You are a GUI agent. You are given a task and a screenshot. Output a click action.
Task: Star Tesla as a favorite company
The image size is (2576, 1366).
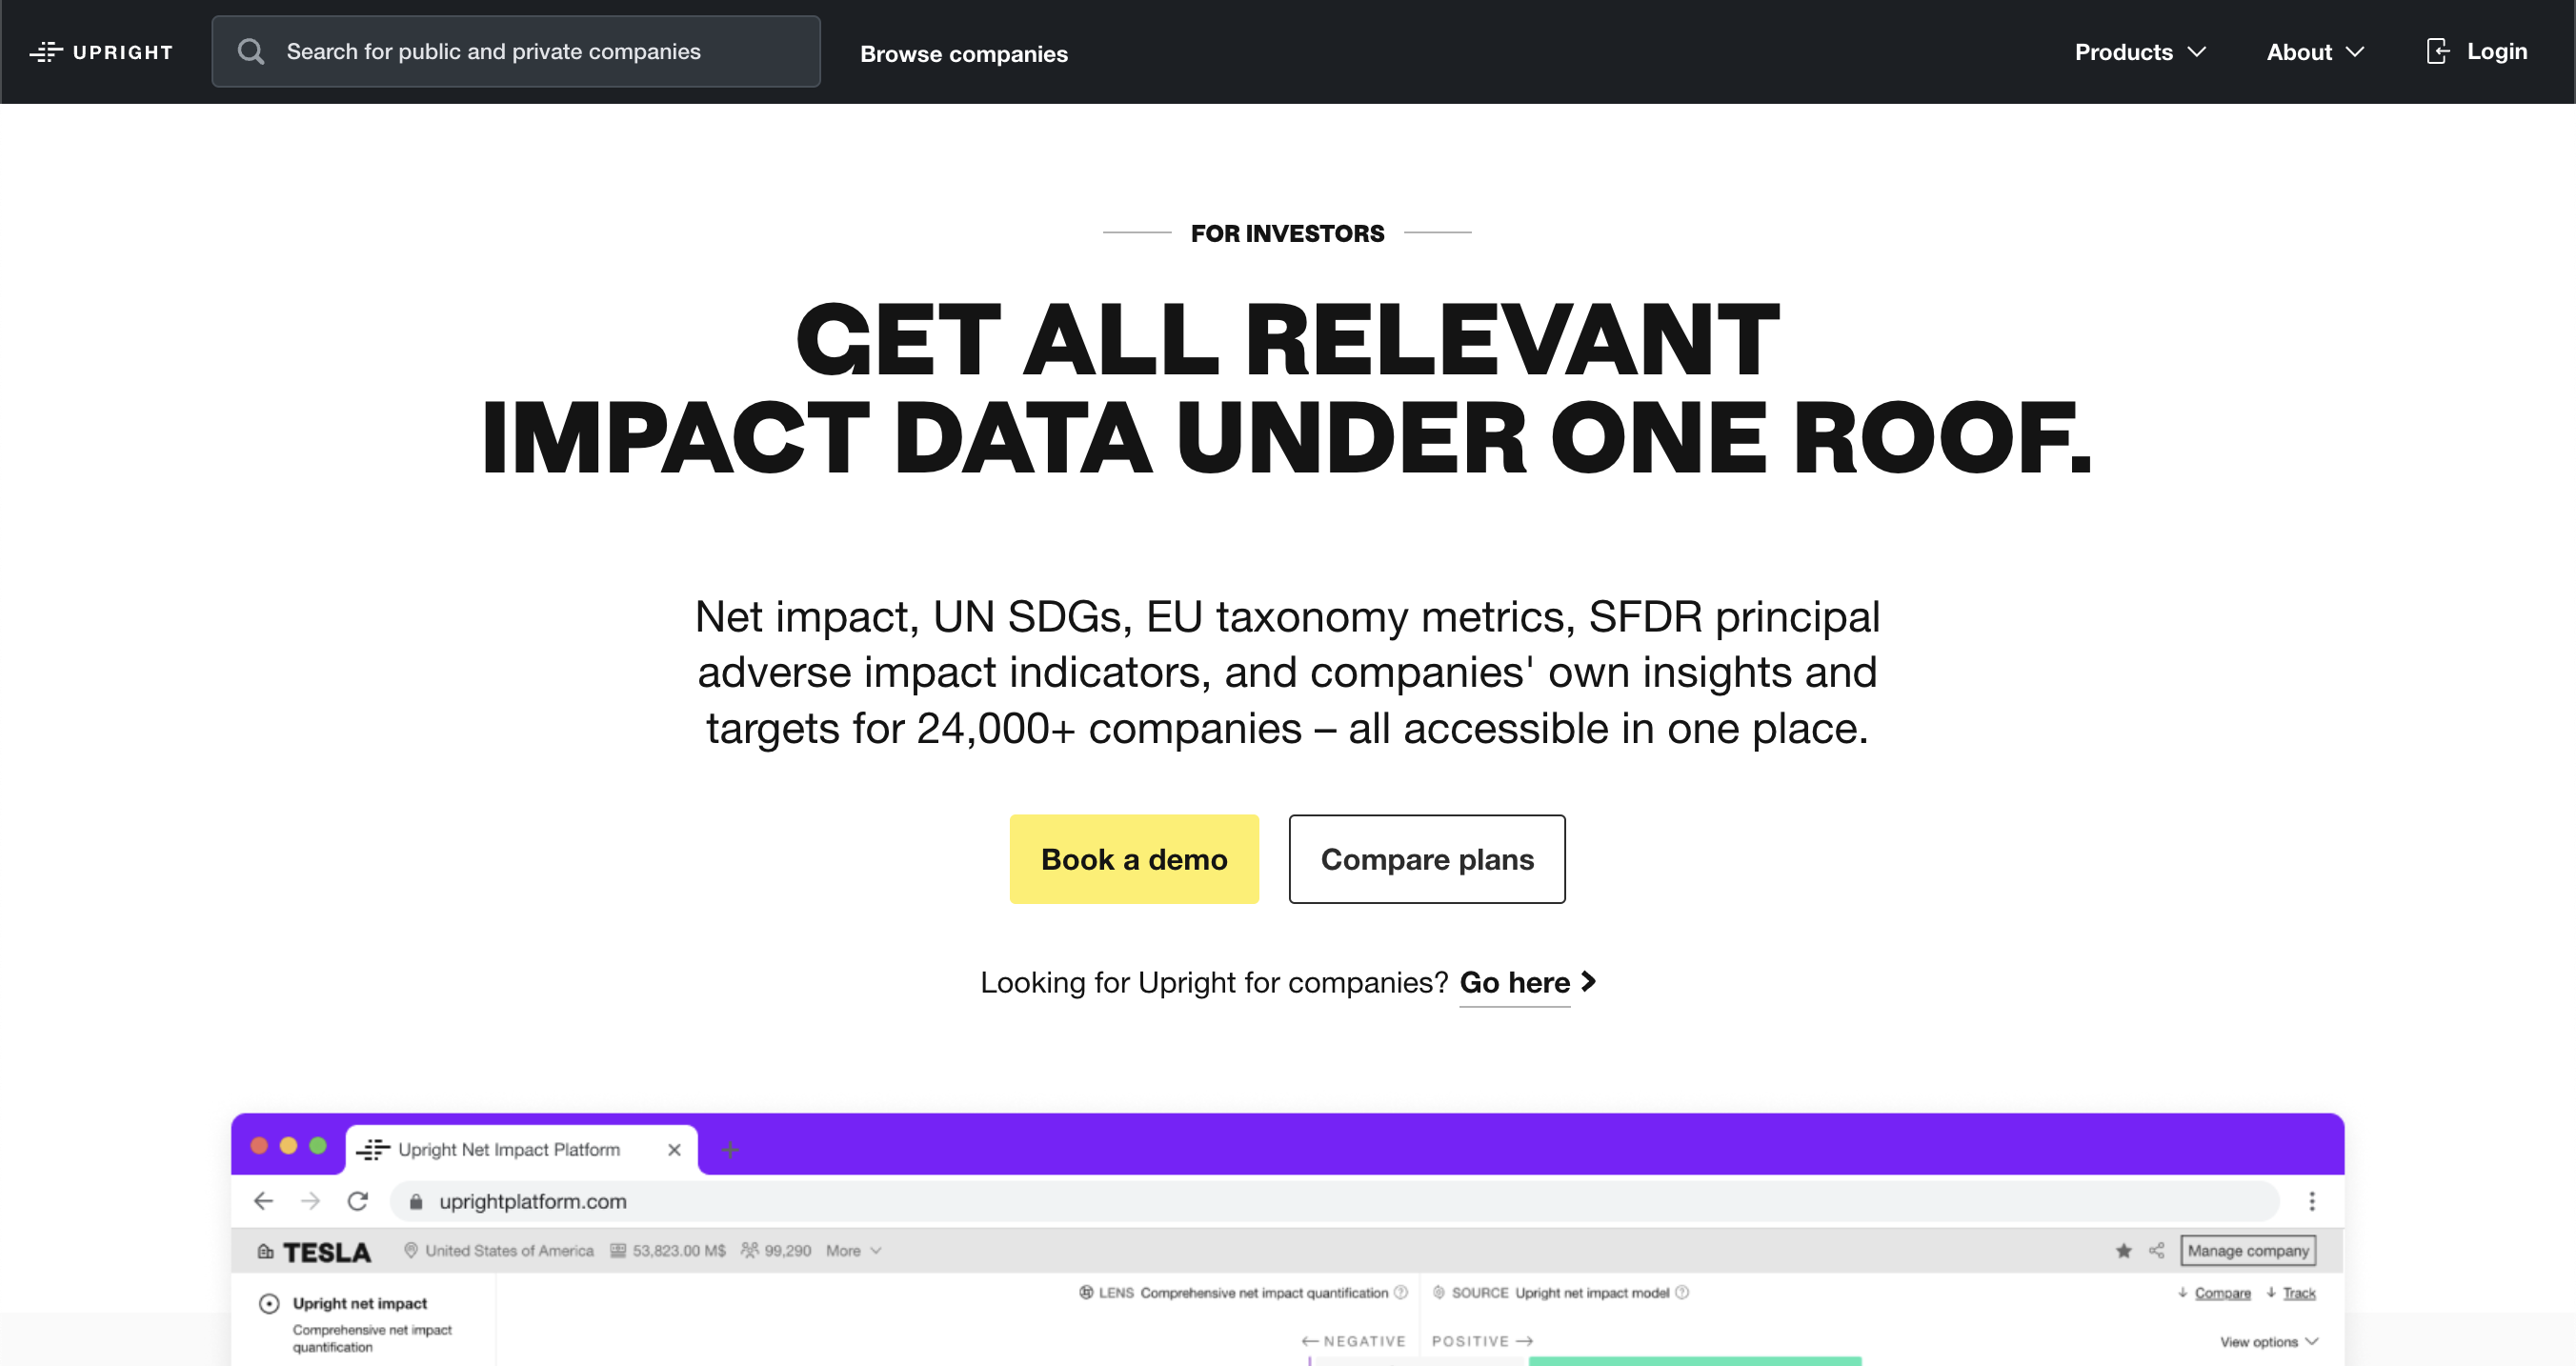pyautogui.click(x=2124, y=1250)
